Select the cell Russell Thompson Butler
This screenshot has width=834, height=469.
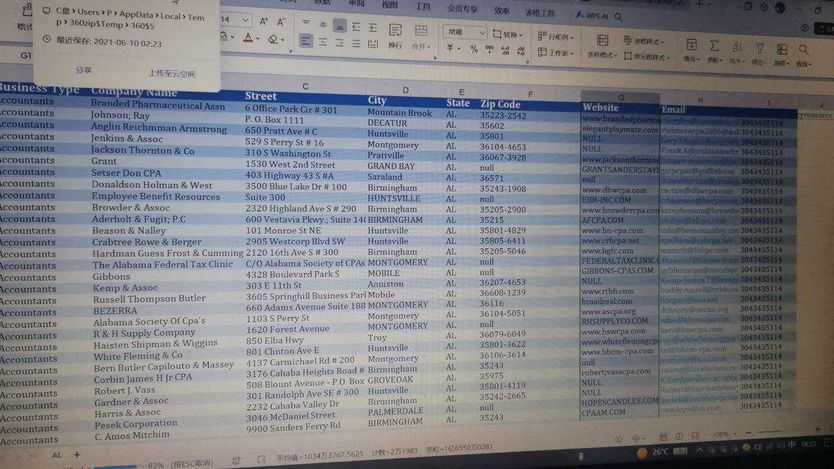tap(149, 299)
